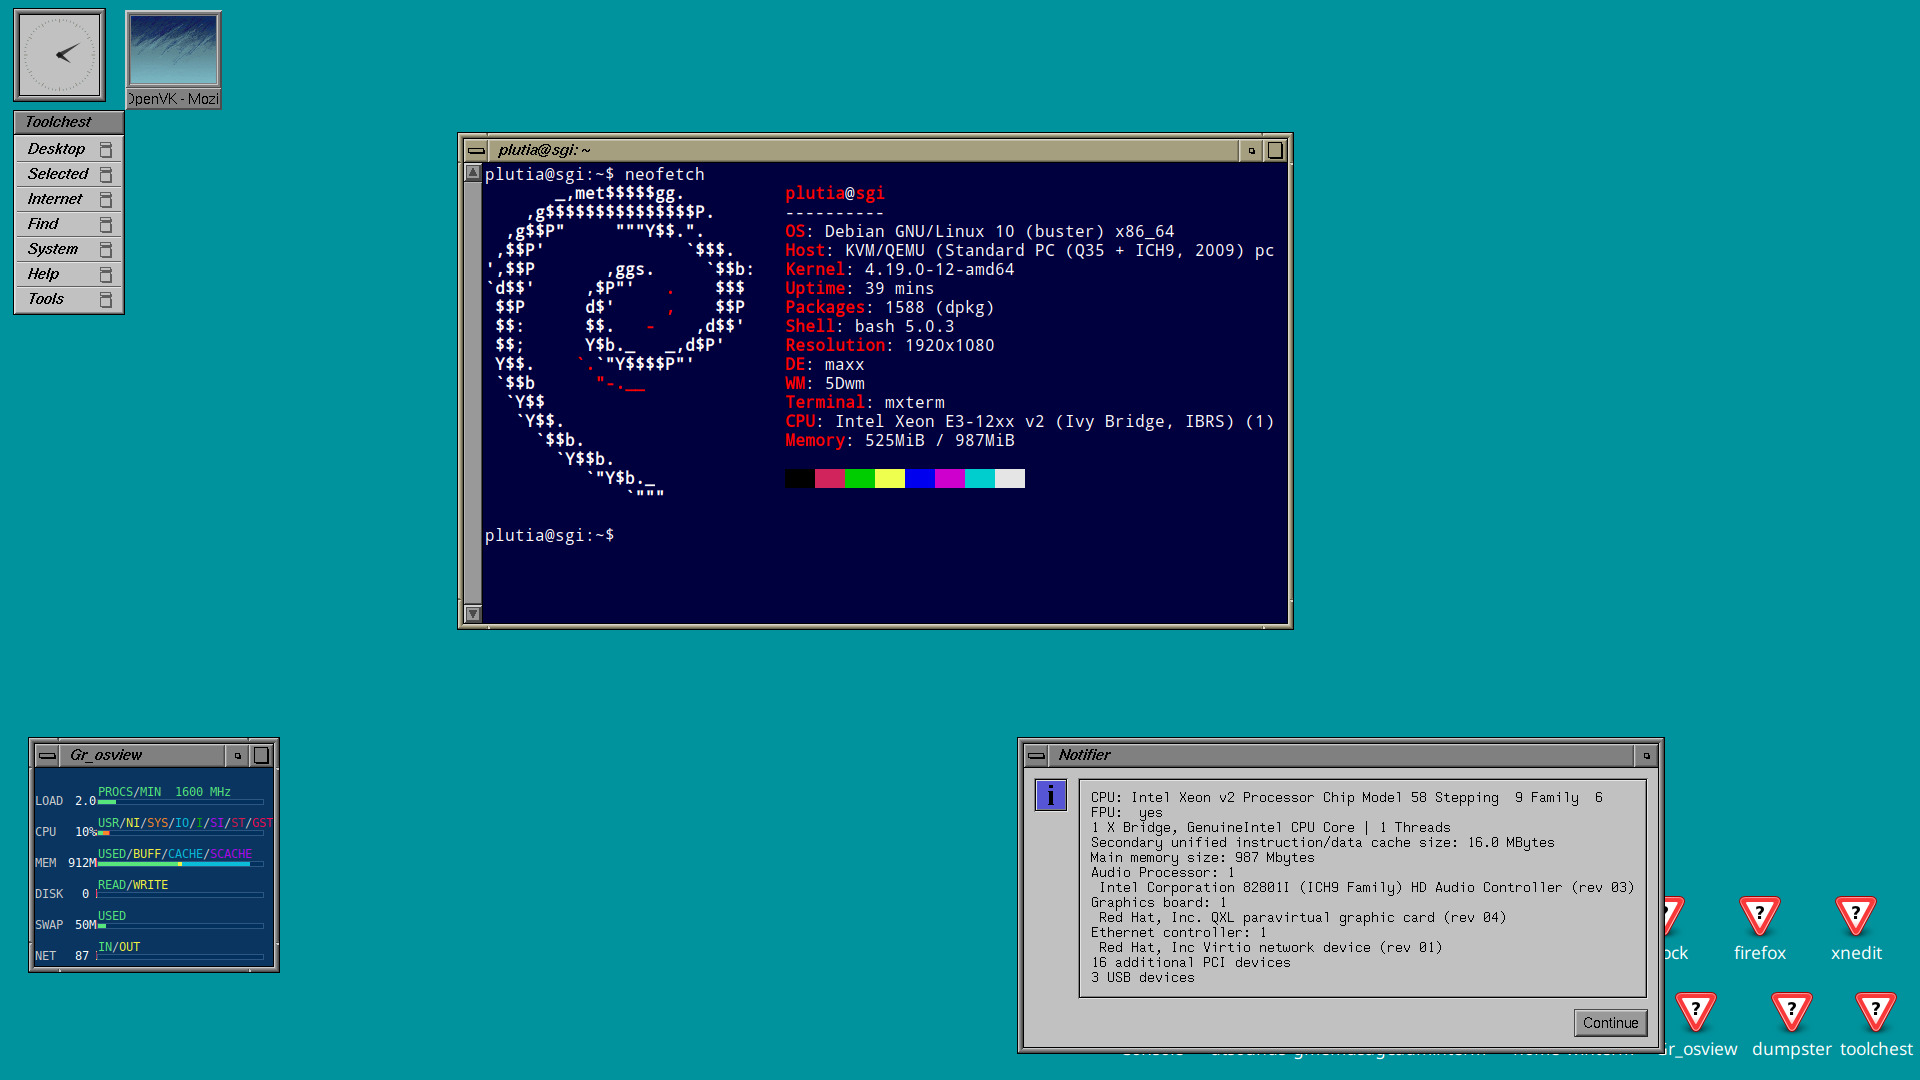Open the dumpster desktop icon
The height and width of the screenshot is (1080, 1920).
1791,1013
